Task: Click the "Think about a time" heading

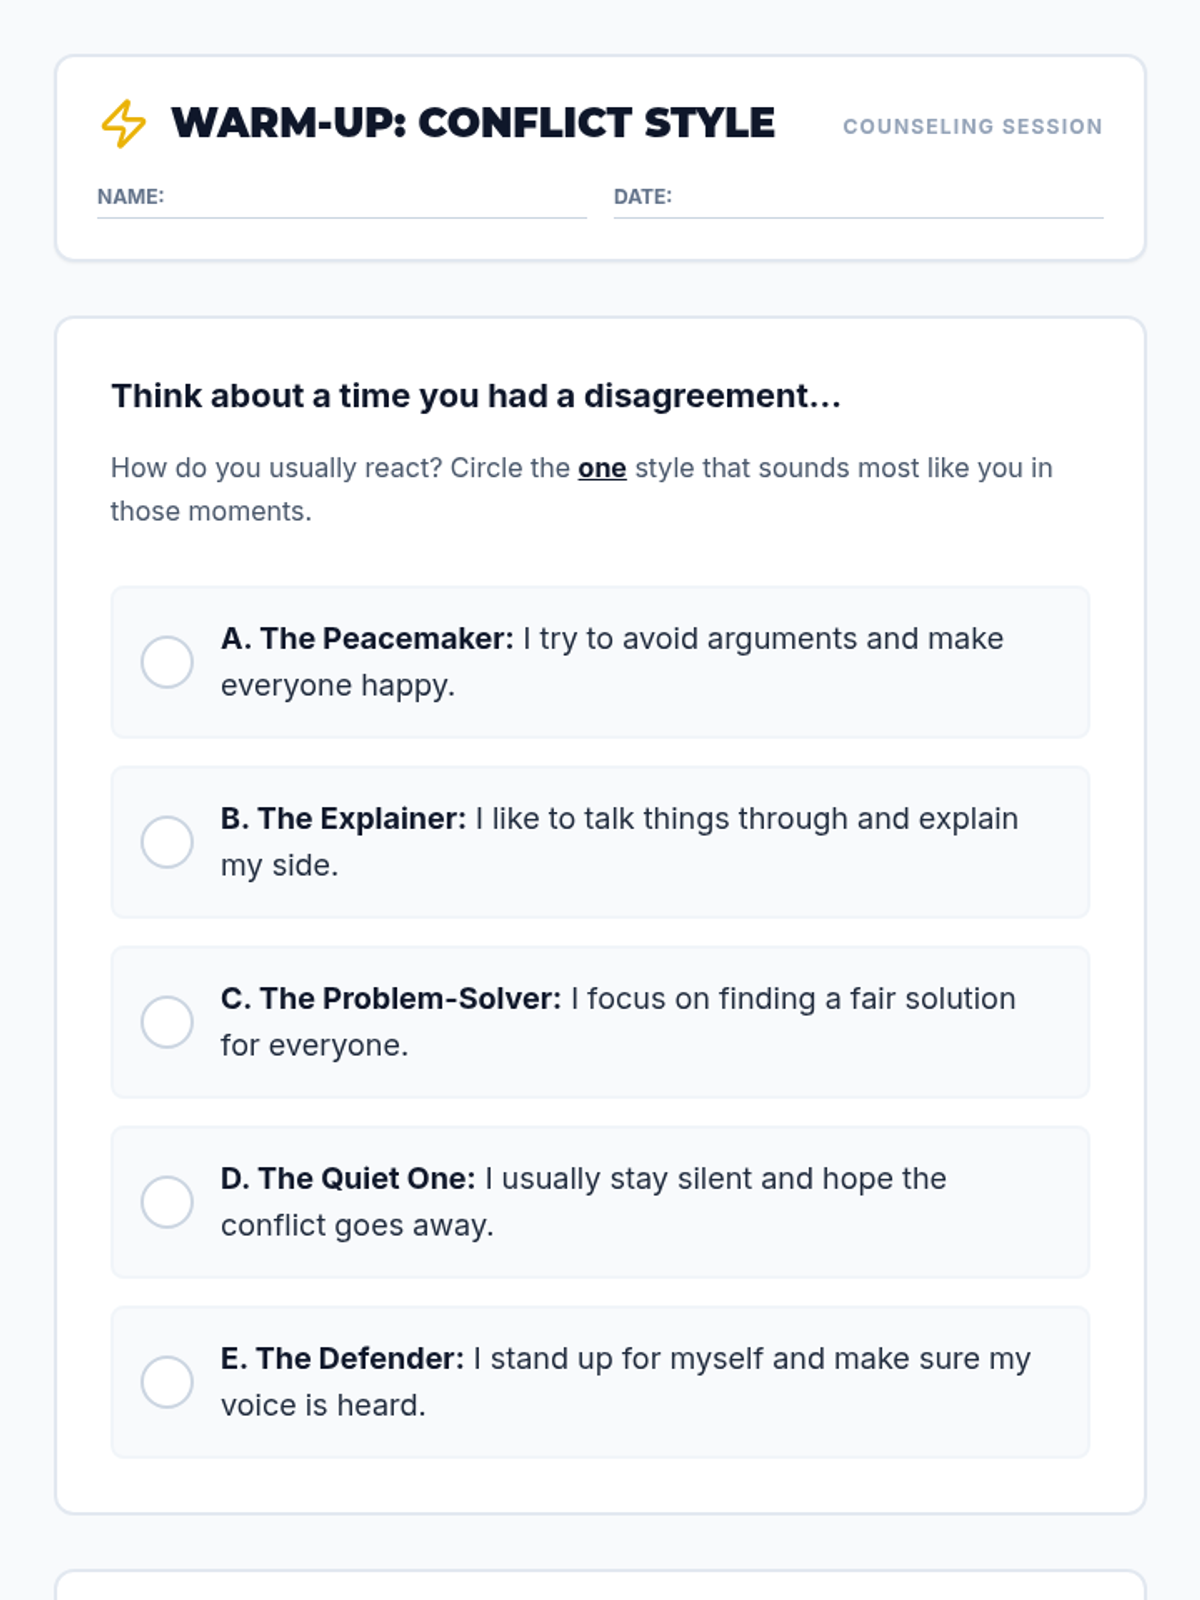Action: pyautogui.click(x=476, y=396)
